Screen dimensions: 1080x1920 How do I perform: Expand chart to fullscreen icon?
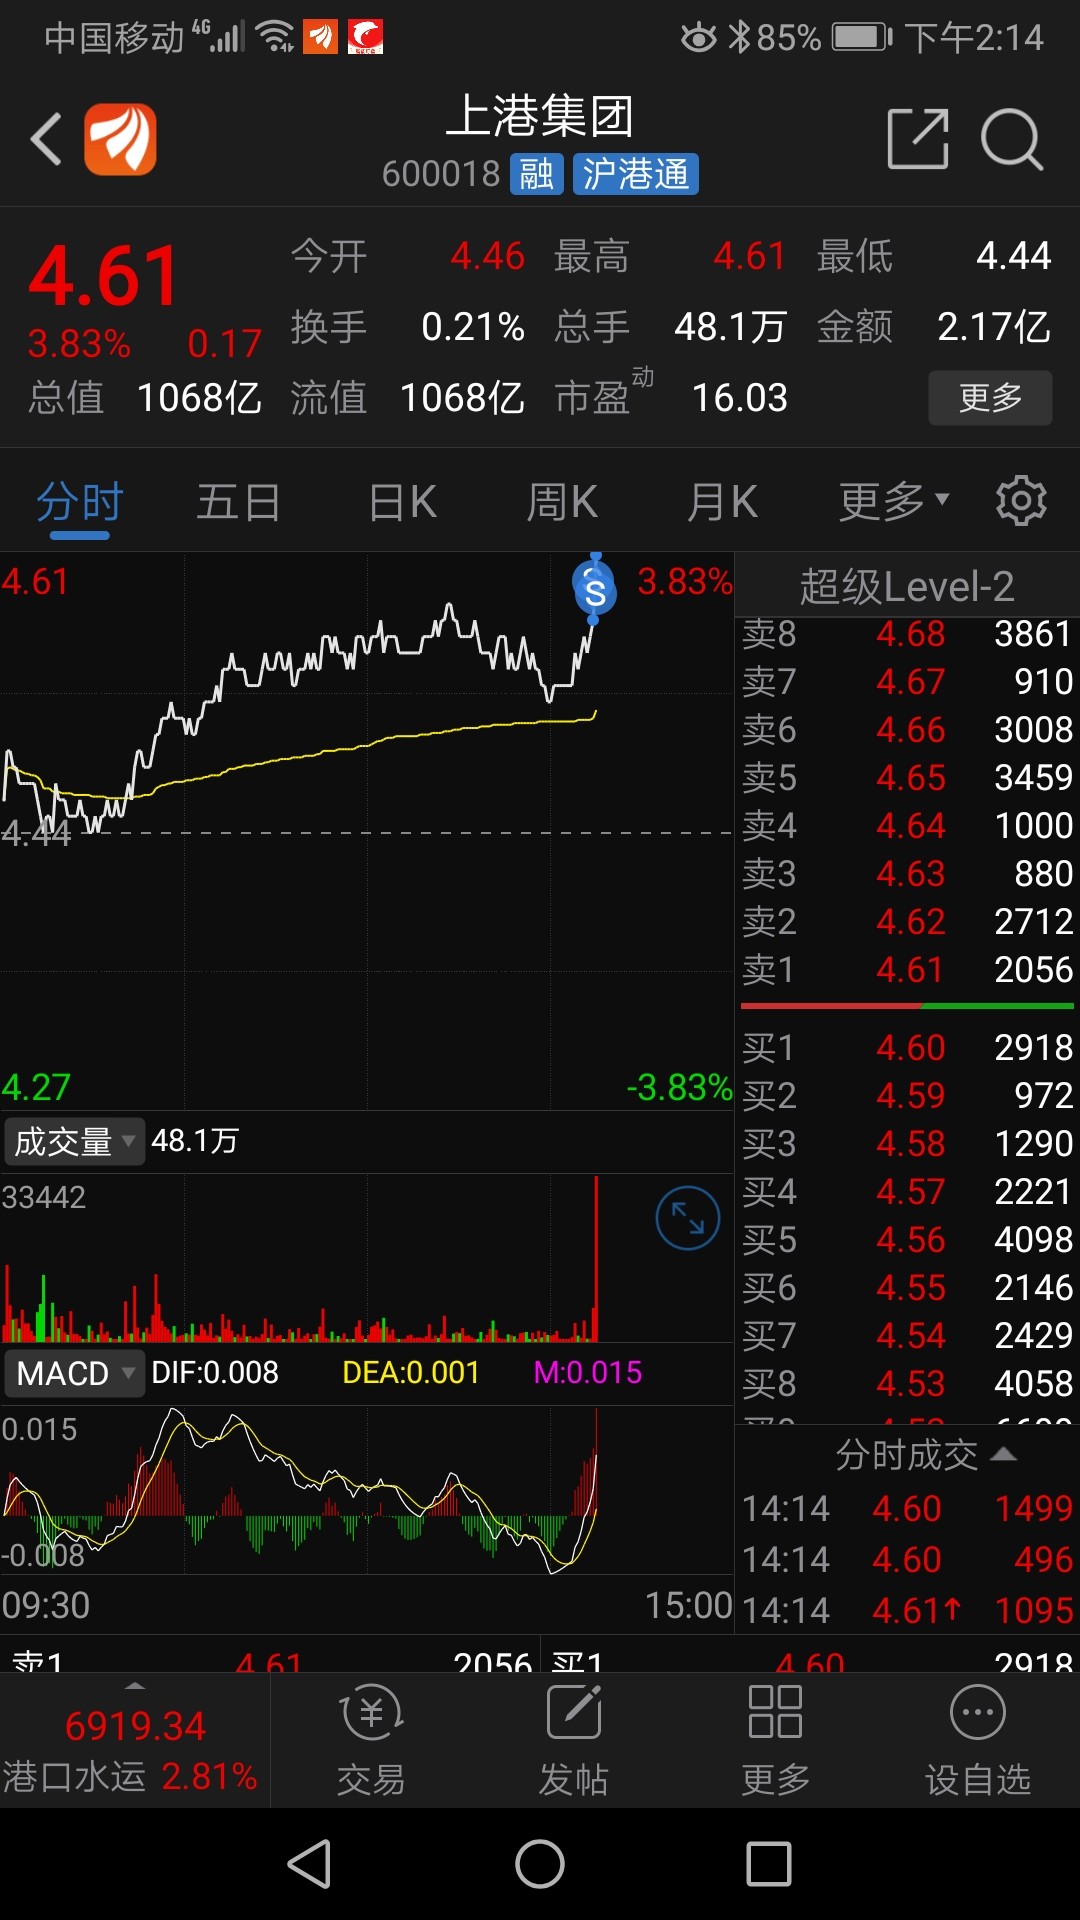(687, 1218)
